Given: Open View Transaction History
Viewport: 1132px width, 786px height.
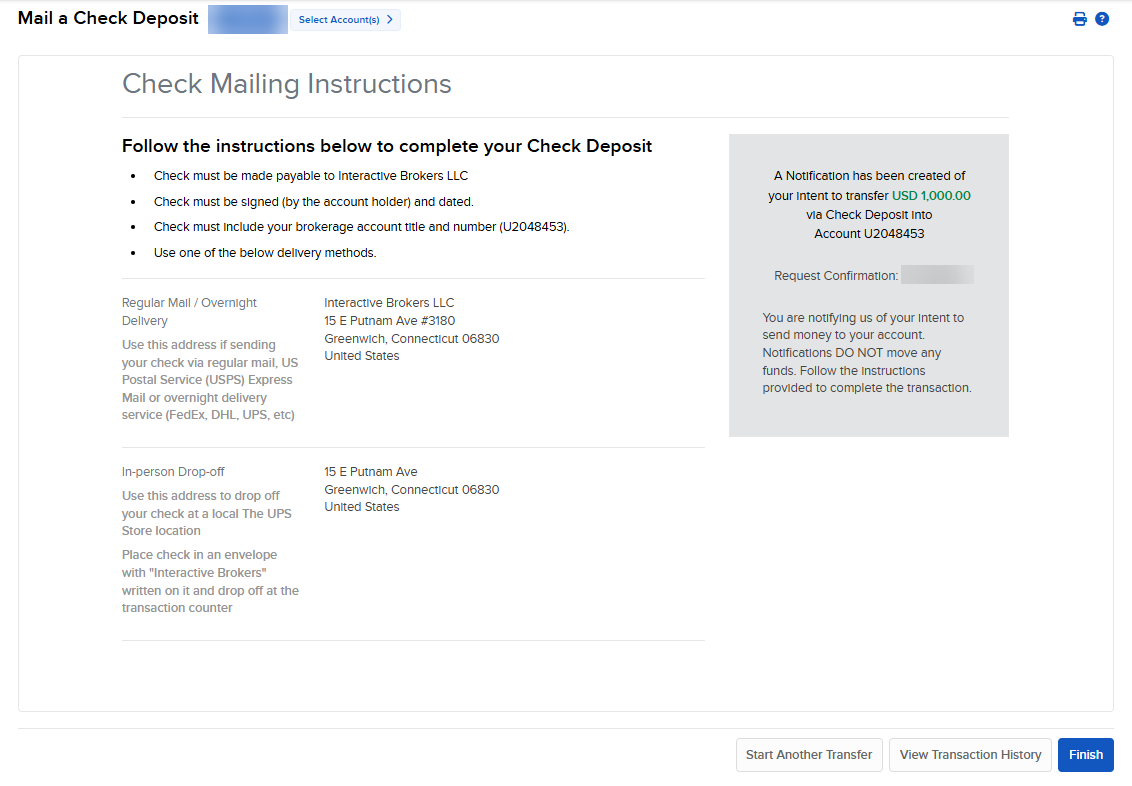Looking at the screenshot, I should [x=969, y=755].
